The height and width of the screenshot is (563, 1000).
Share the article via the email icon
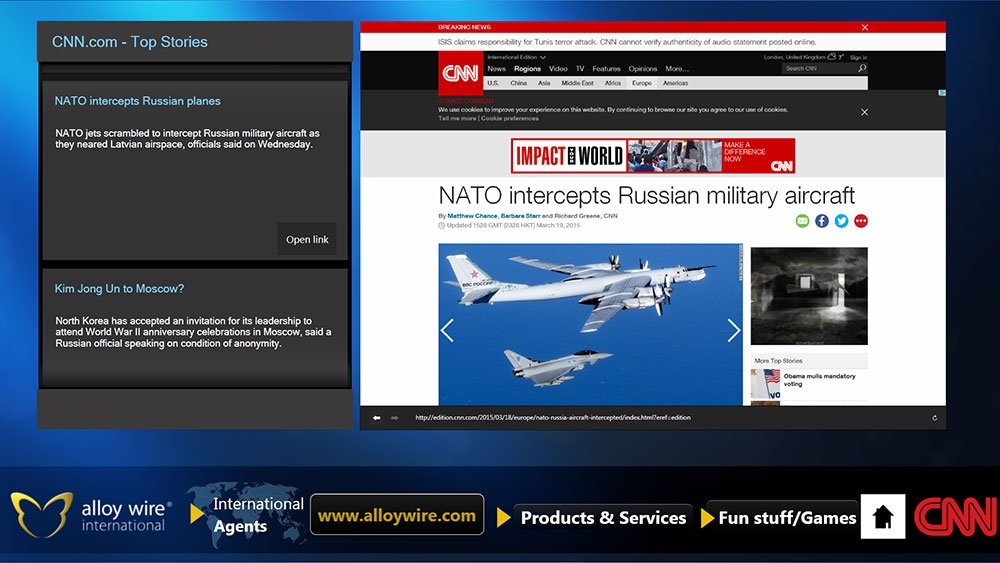point(802,221)
